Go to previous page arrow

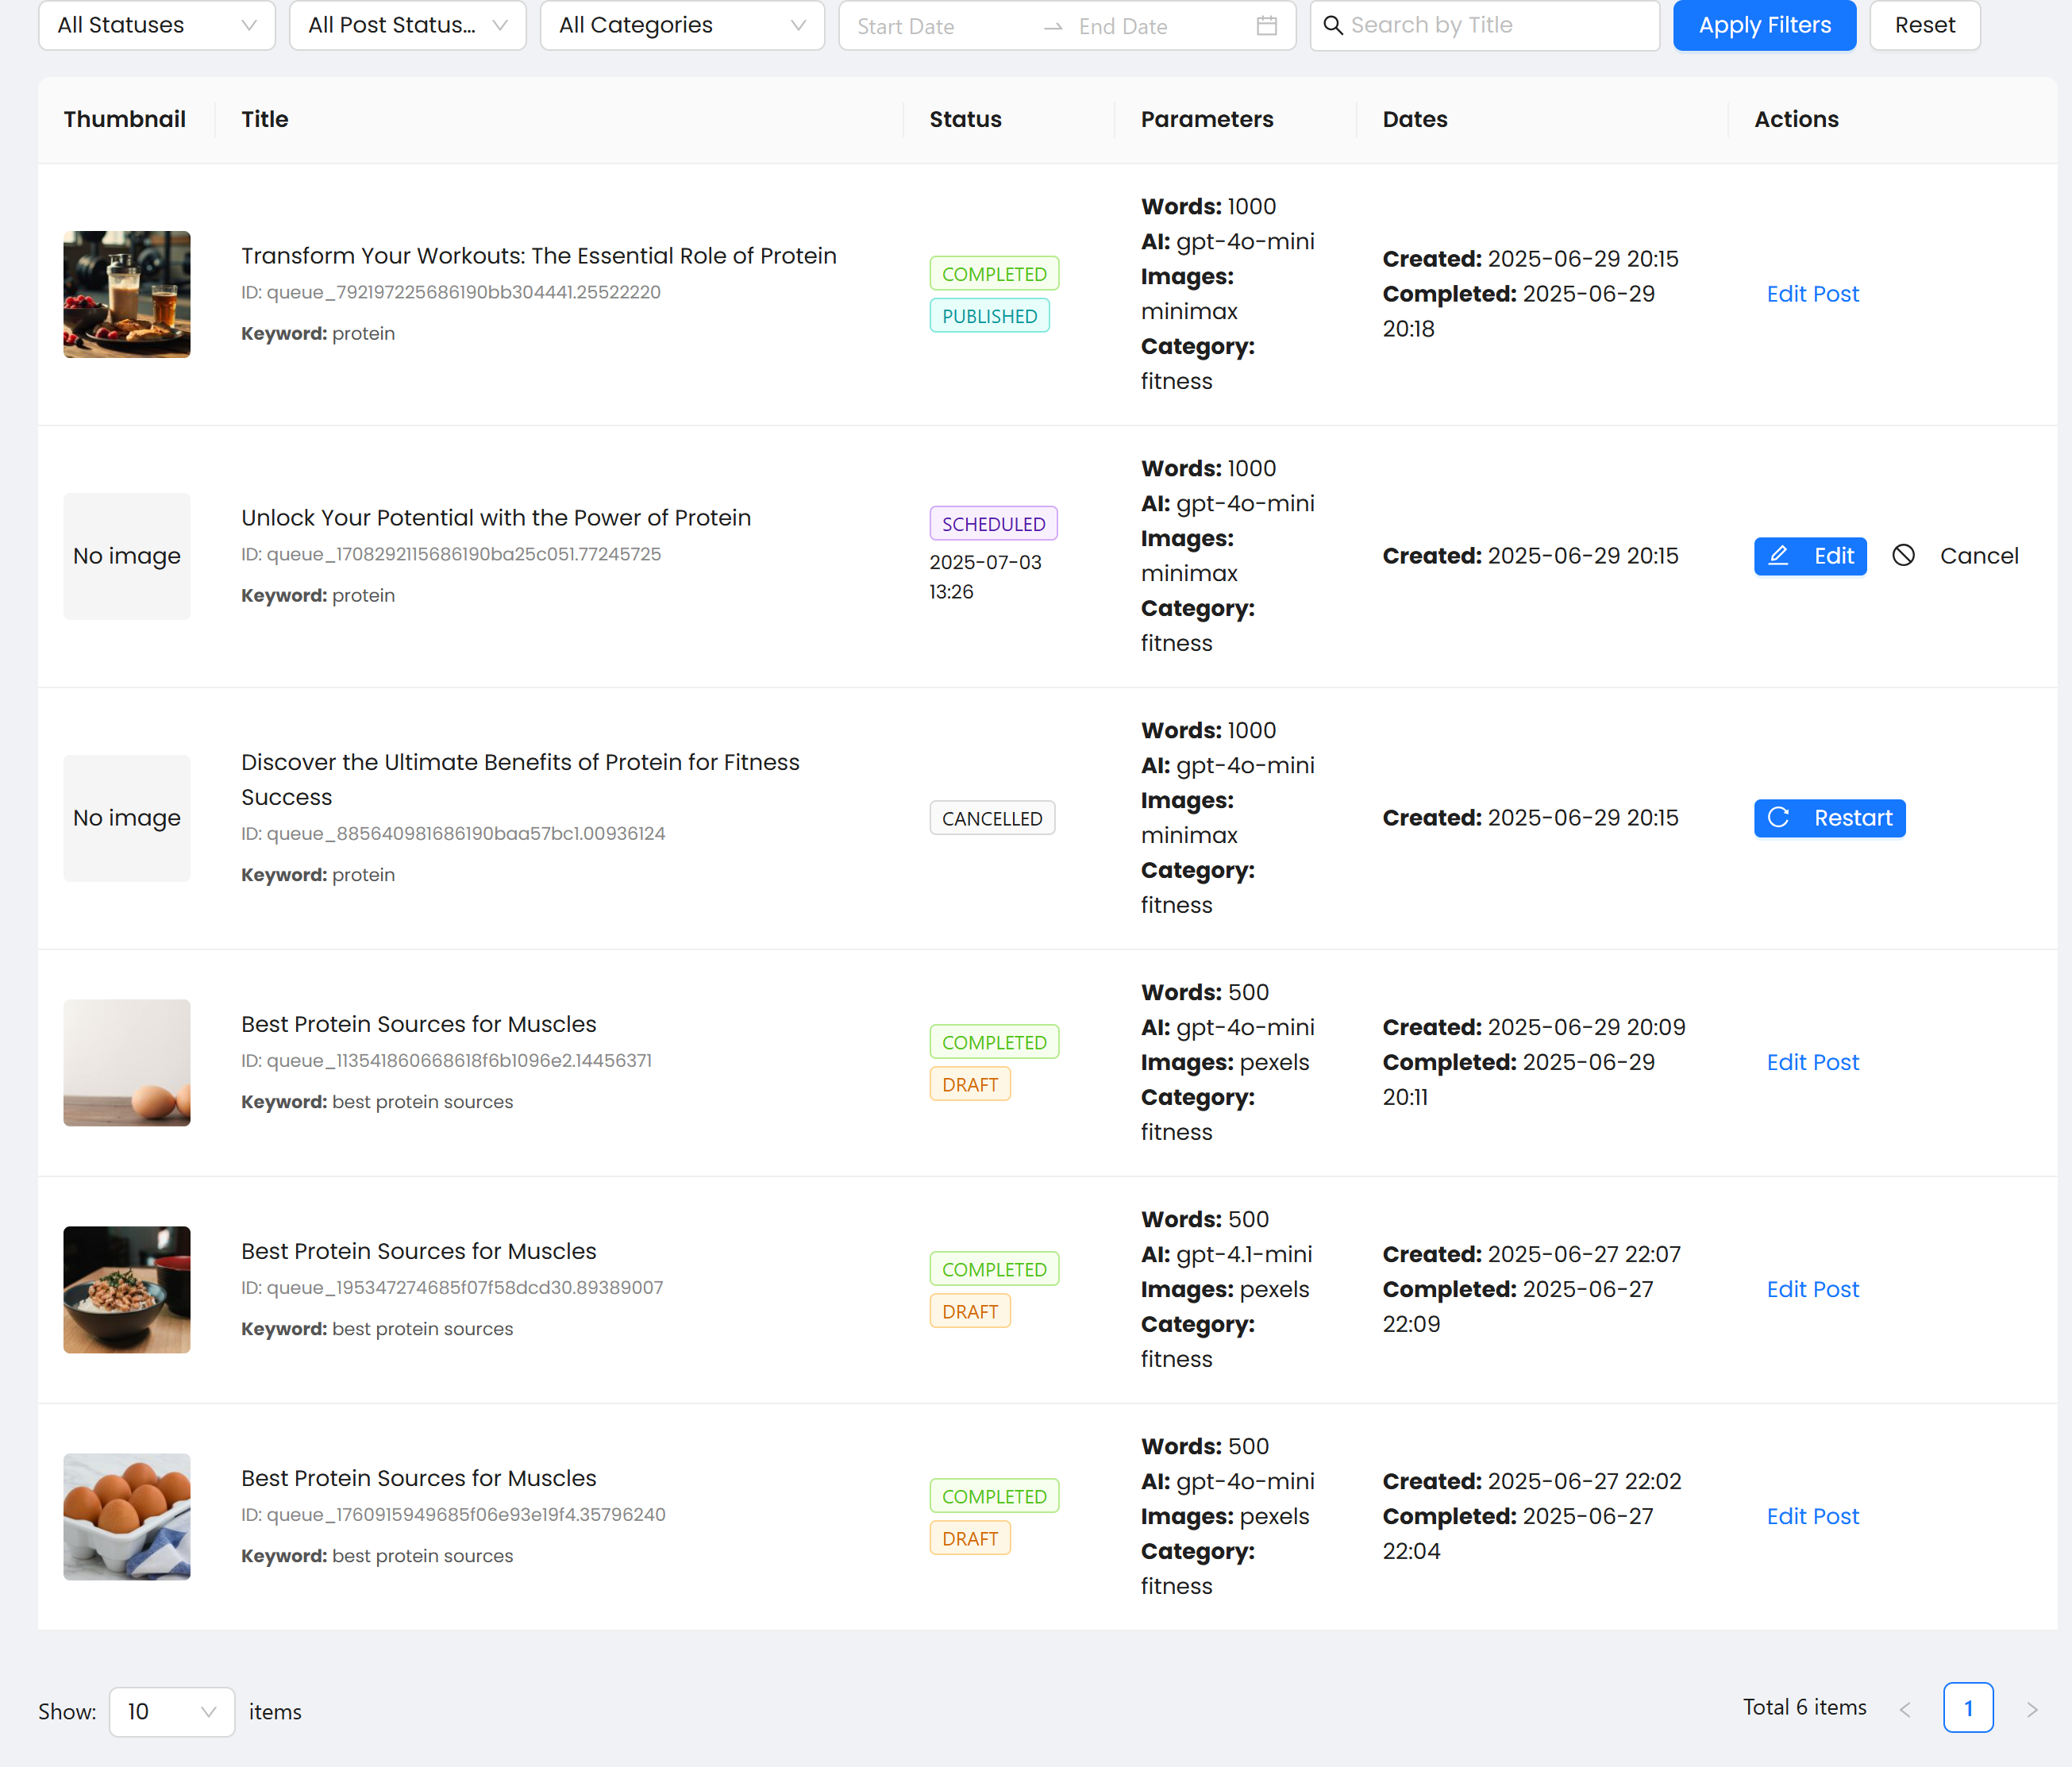point(1905,1709)
